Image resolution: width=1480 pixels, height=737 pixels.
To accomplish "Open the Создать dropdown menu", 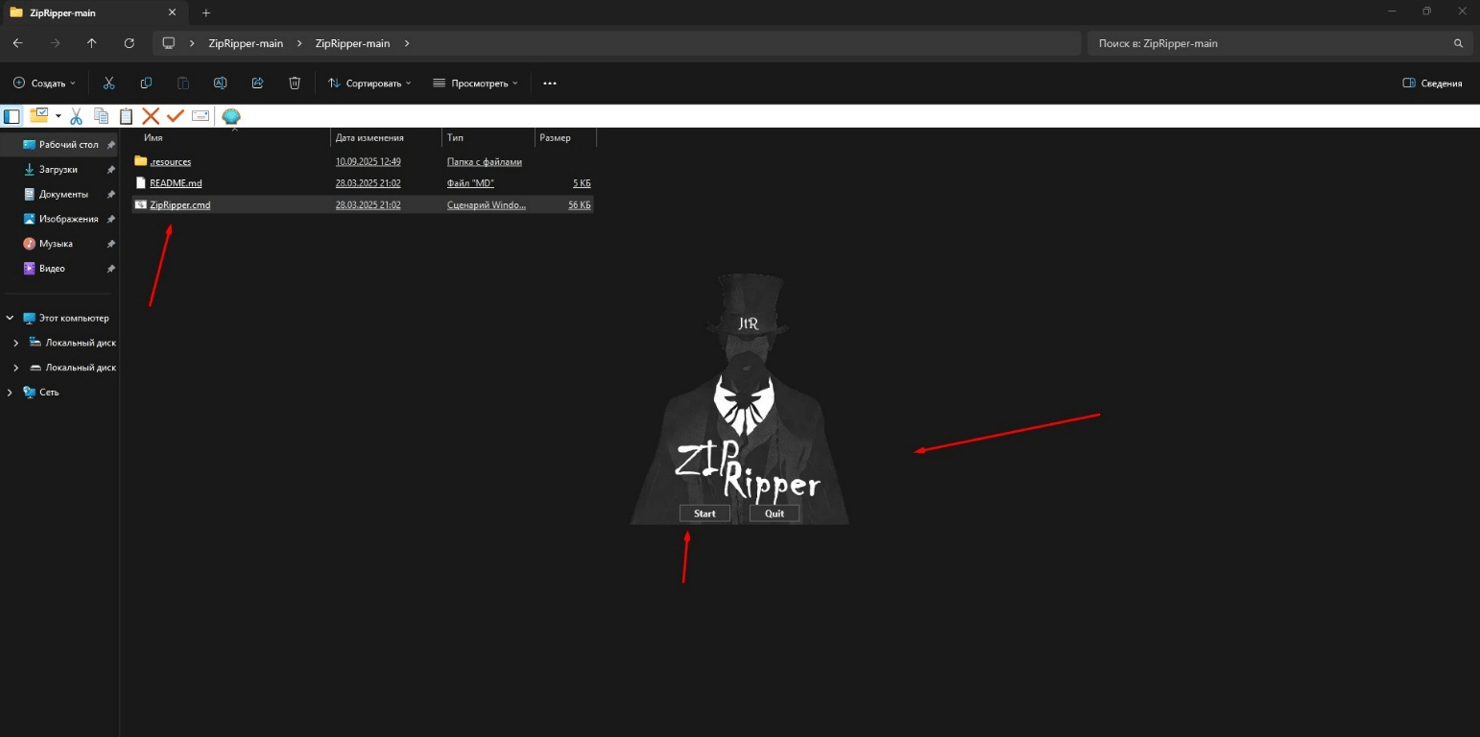I will point(42,83).
